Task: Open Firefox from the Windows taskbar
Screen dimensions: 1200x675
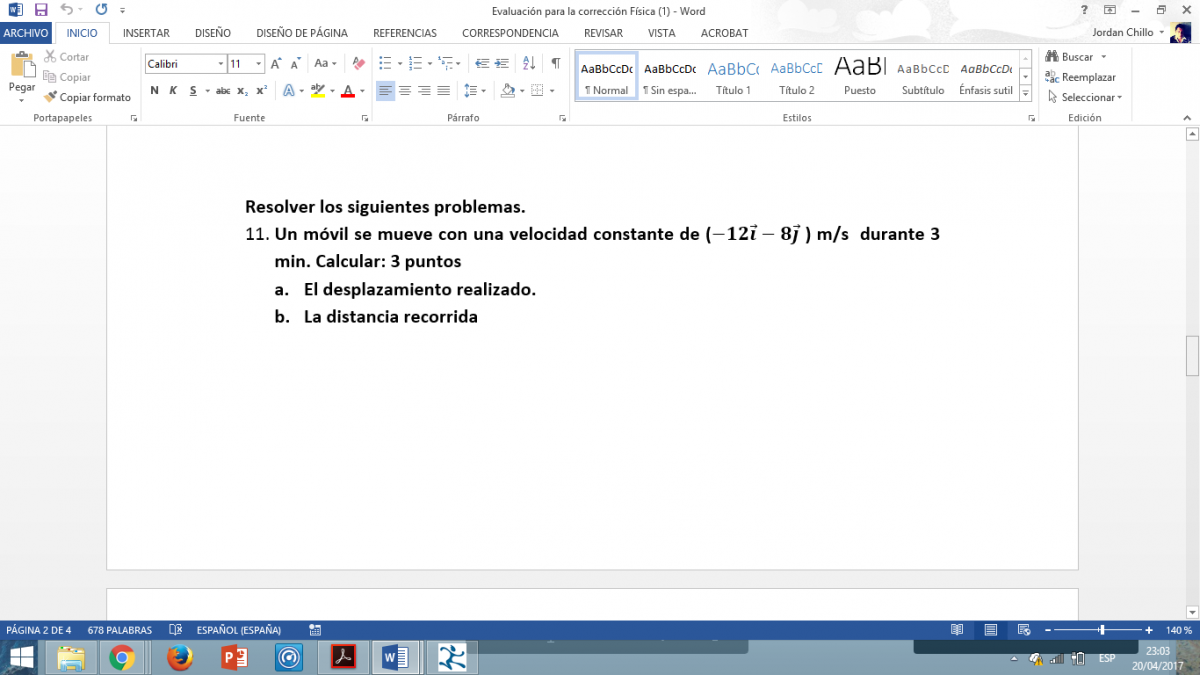Action: pyautogui.click(x=179, y=657)
